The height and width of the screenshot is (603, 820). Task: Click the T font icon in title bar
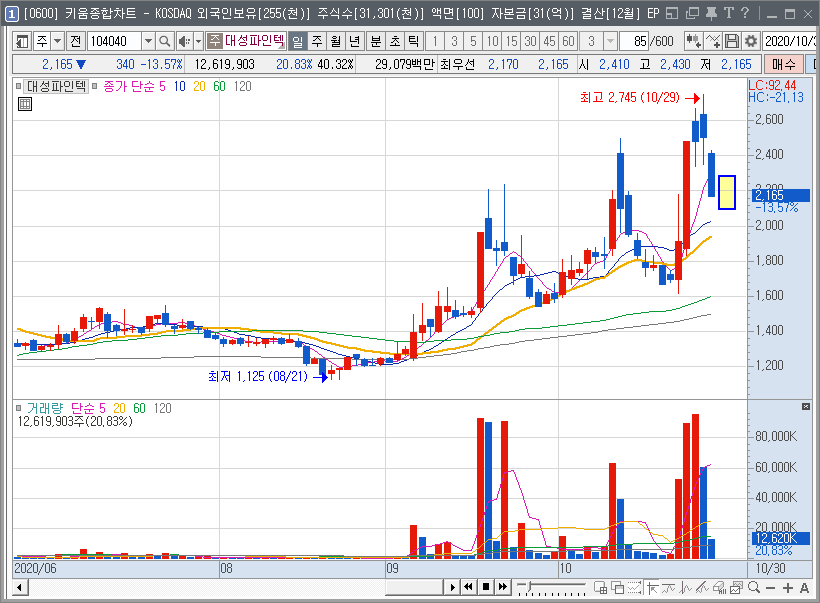tap(729, 13)
